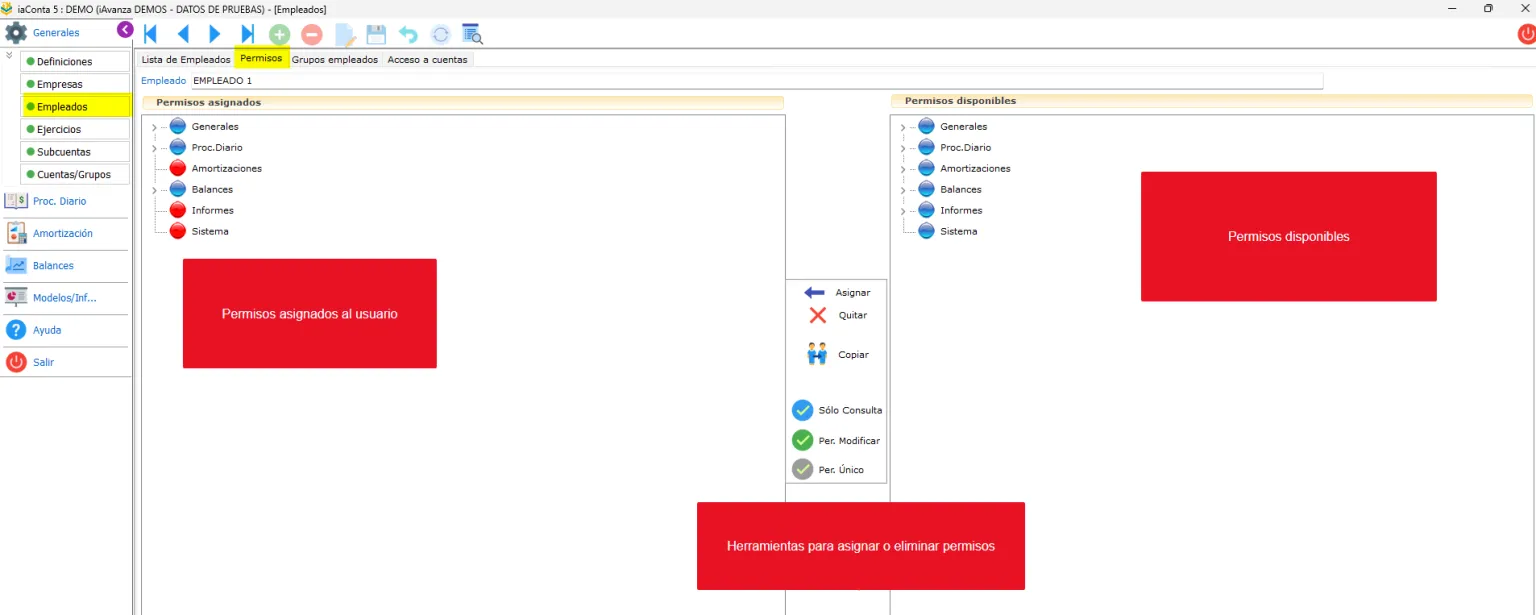
Task: Delete record with red minus icon
Action: [312, 34]
